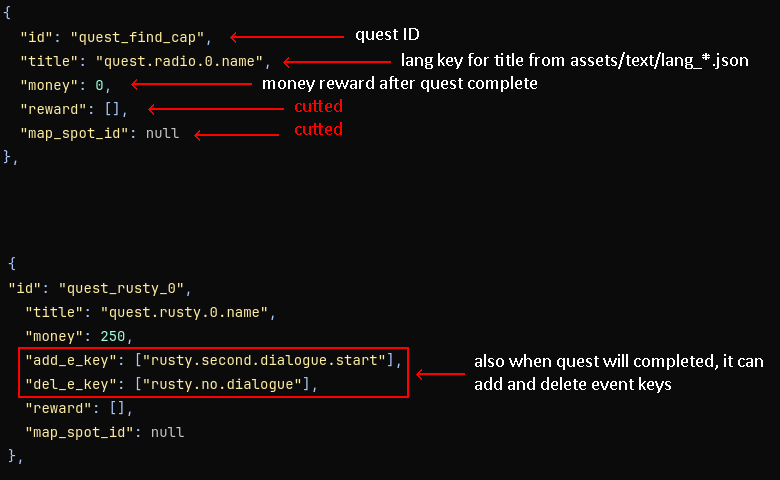Image resolution: width=780 pixels, height=480 pixels.
Task: Click the "quest.rusty.0.name" title value
Action: (x=193, y=312)
